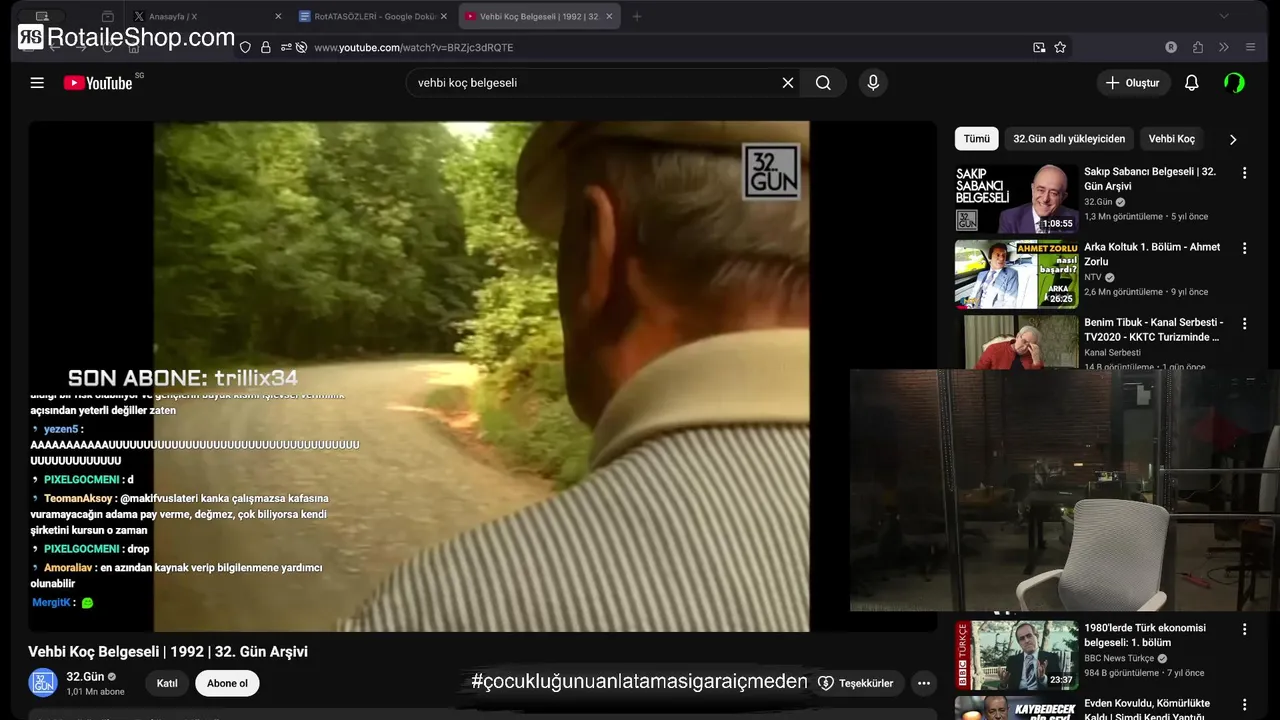This screenshot has width=1280, height=720.
Task: Open browser extensions puzzle icon
Action: pos(1198,47)
